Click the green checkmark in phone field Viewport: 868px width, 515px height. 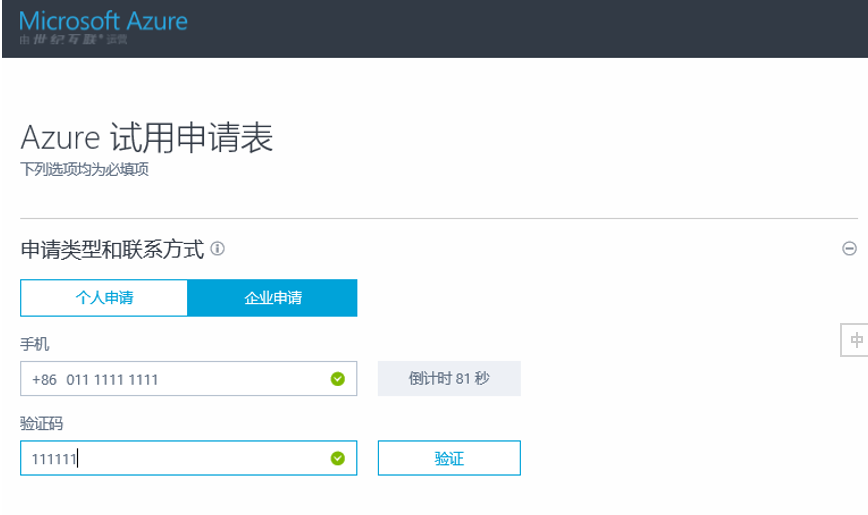(338, 379)
